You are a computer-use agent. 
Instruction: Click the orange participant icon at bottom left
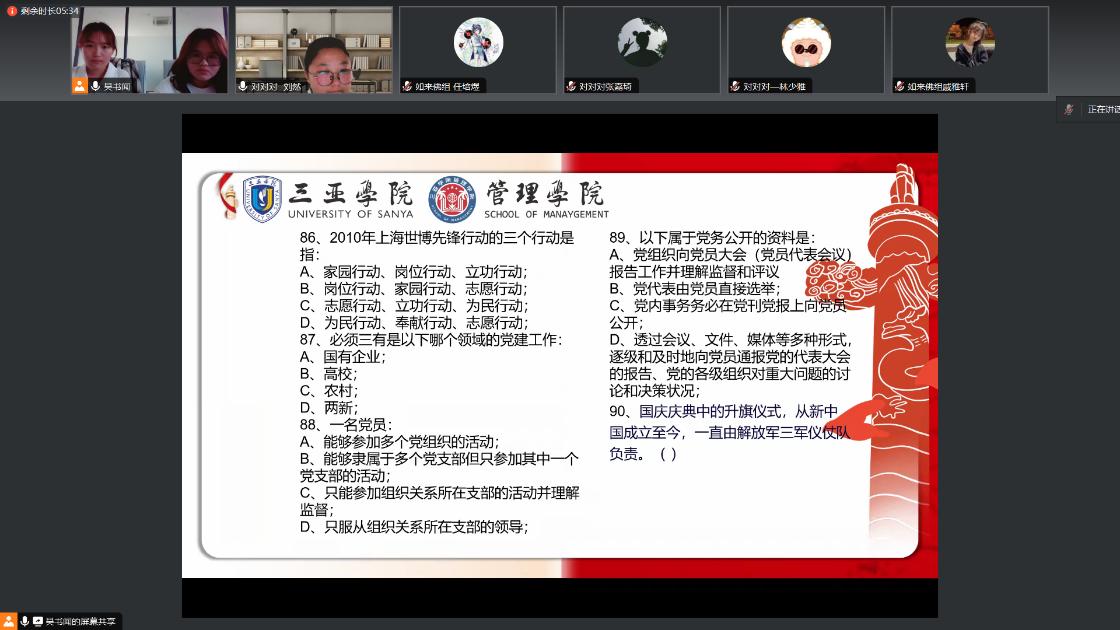tap(8, 619)
